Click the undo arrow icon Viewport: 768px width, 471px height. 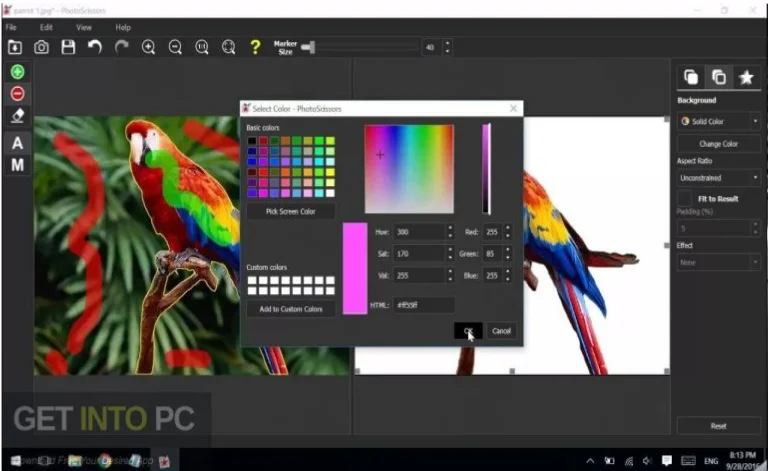point(95,47)
